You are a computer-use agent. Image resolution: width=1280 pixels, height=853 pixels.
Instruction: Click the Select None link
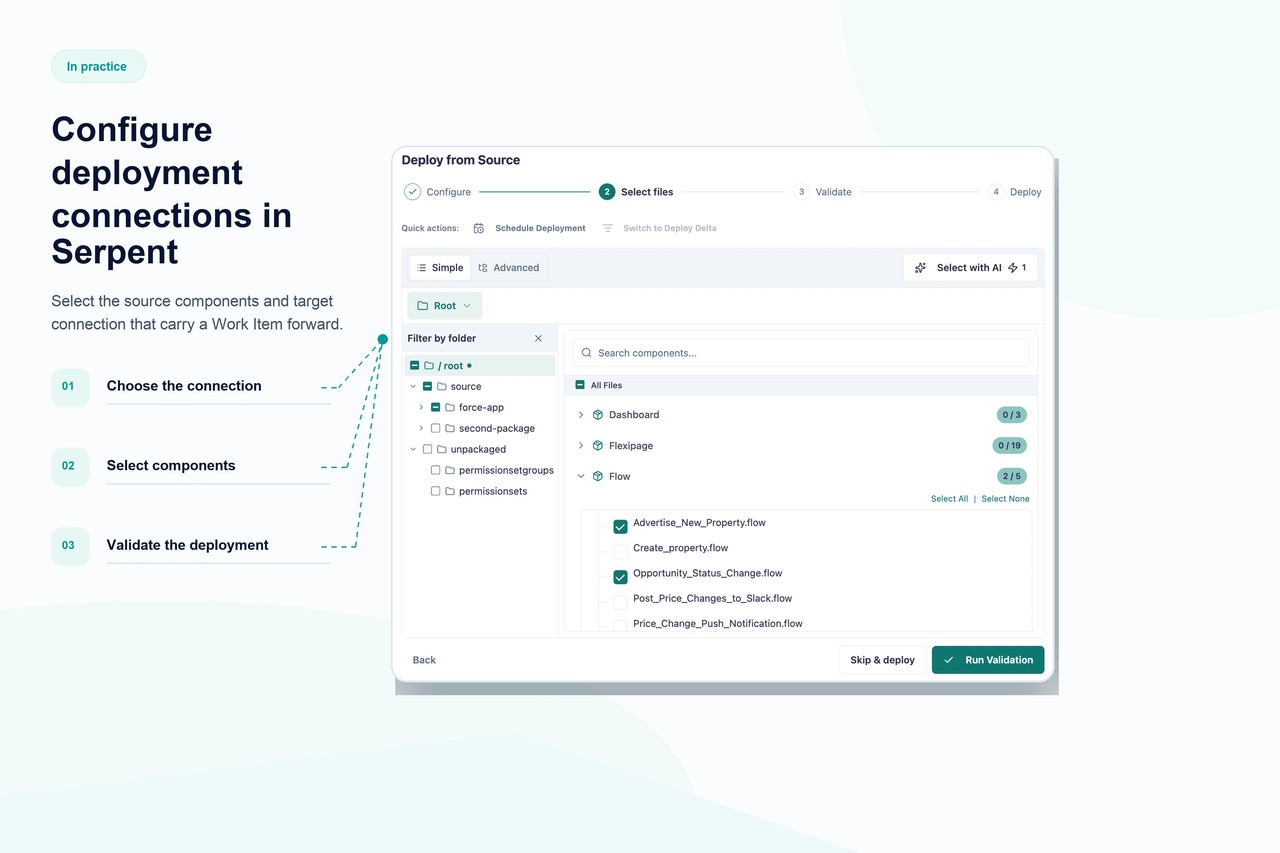tap(1005, 499)
